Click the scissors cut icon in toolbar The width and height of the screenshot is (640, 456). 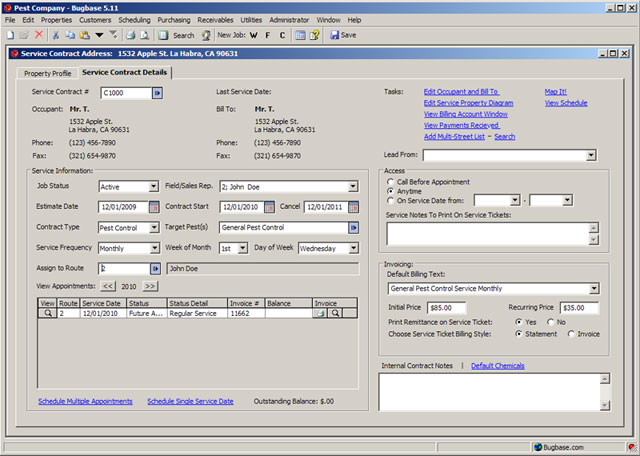(57, 35)
